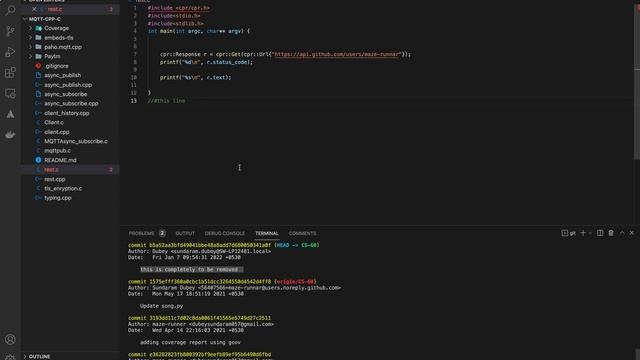Open typing.cpp file
640x360 pixels.
(x=58, y=198)
